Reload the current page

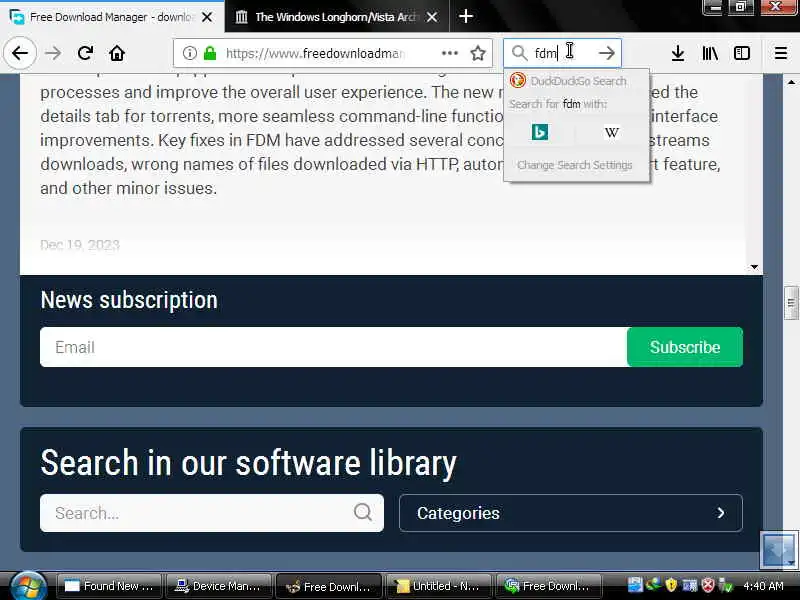(x=85, y=53)
